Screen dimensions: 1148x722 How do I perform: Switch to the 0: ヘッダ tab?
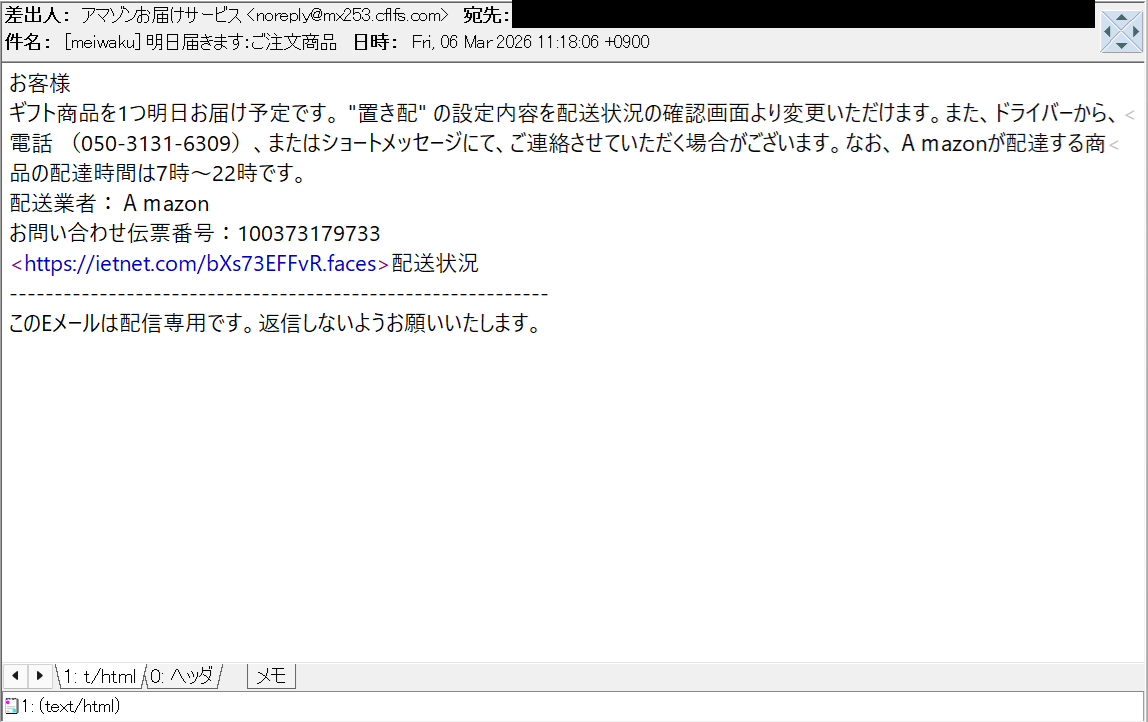click(182, 675)
